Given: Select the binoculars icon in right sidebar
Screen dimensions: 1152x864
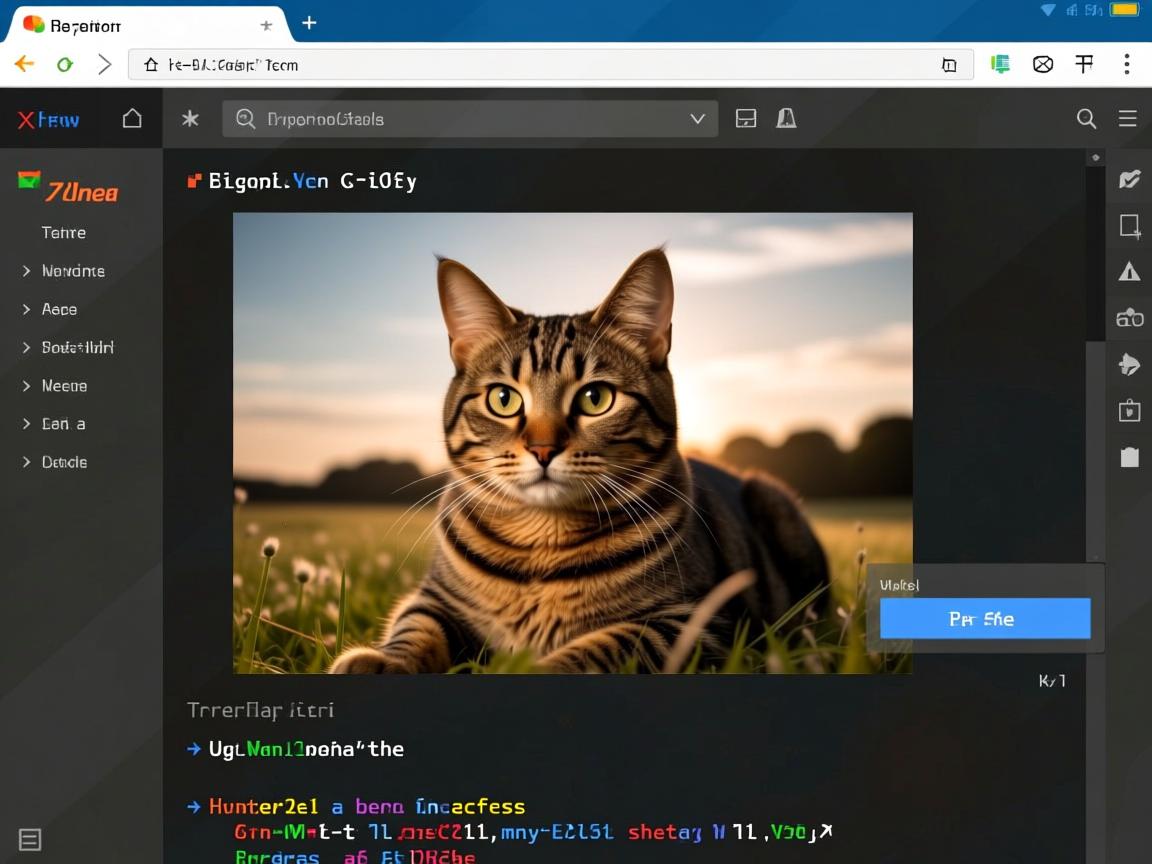Looking at the screenshot, I should click(x=1129, y=318).
